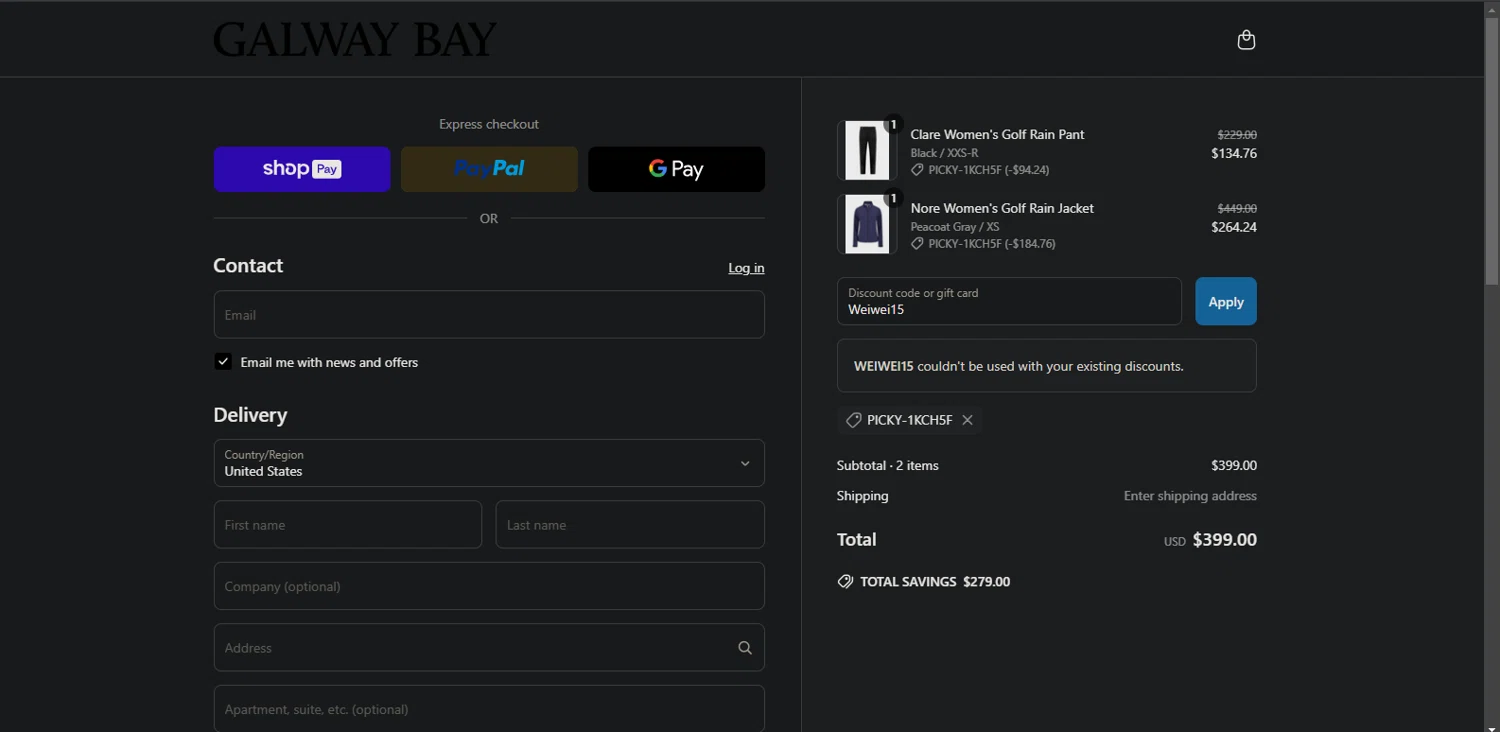The height and width of the screenshot is (732, 1500).
Task: Uncheck Email me with news and offers
Action: point(223,362)
